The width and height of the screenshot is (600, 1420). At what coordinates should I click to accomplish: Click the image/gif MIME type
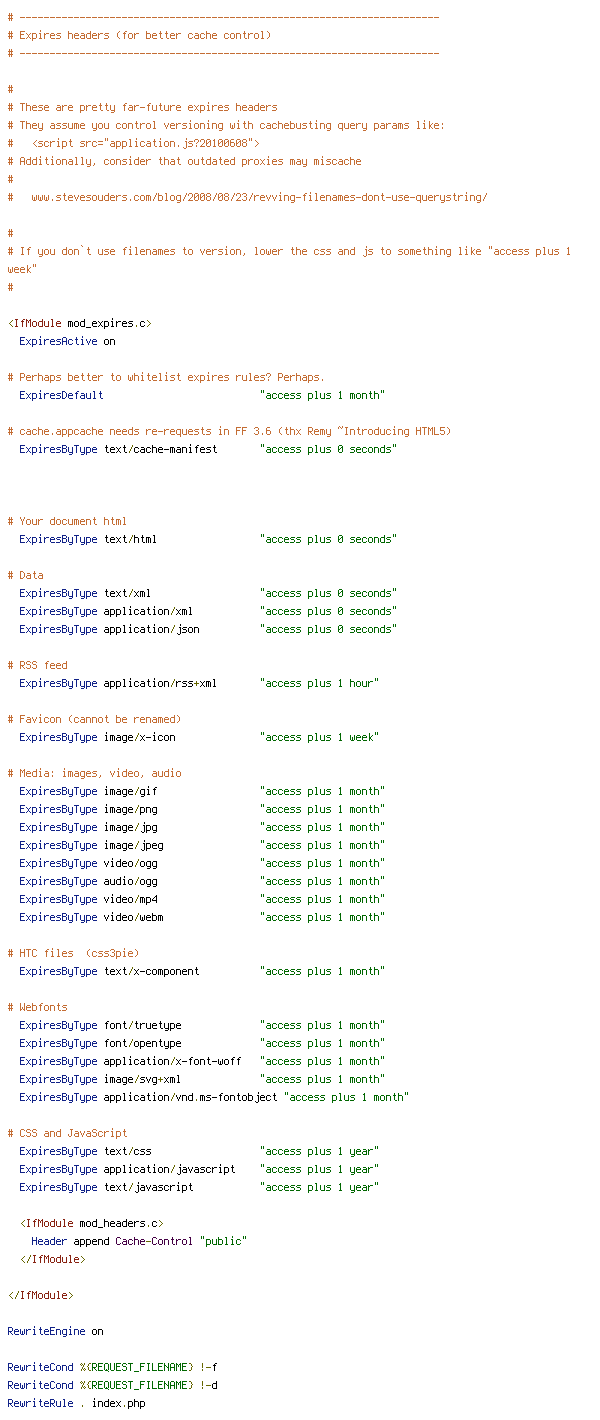tap(131, 791)
